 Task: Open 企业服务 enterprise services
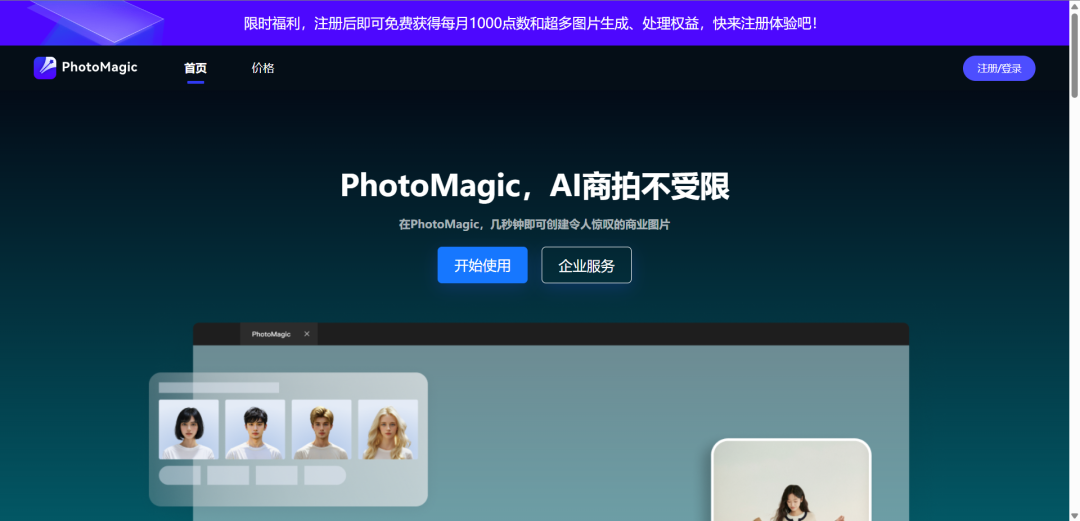tap(586, 265)
